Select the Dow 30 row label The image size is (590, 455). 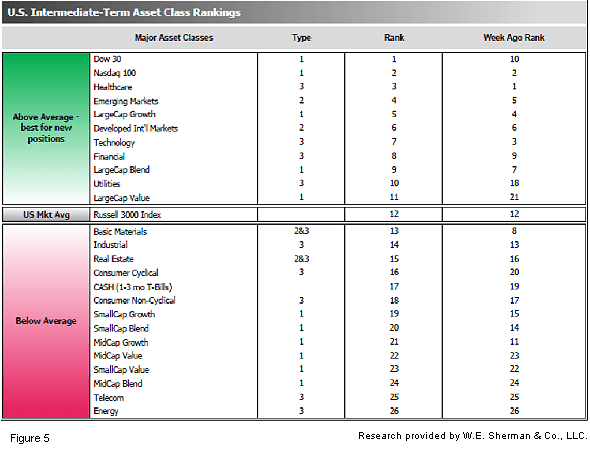coord(108,59)
